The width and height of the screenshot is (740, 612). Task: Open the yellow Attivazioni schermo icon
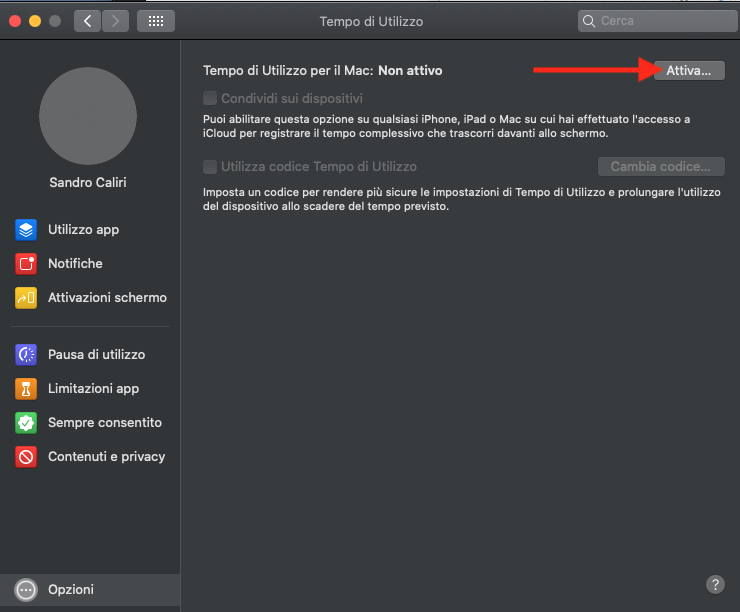coord(26,298)
